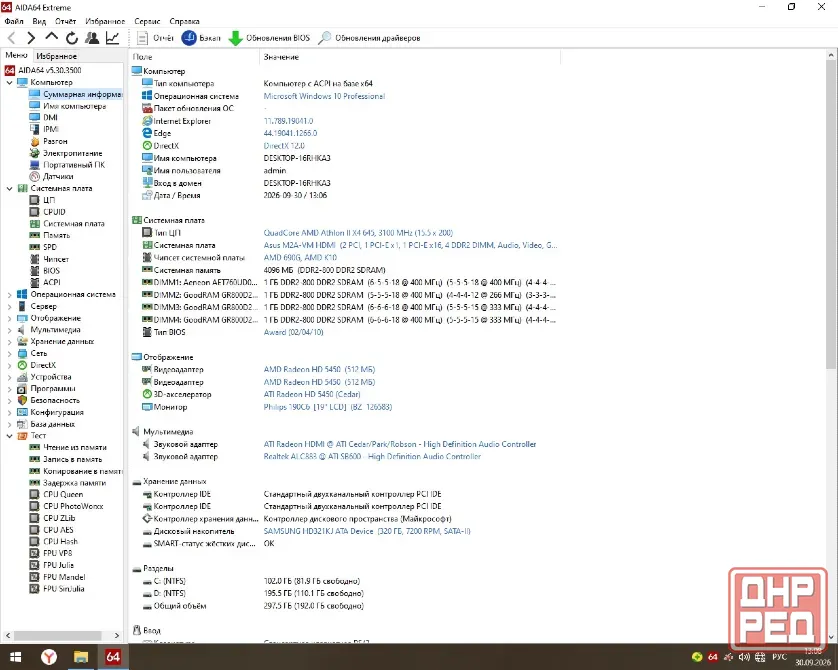Open Philips 190C6 monitor link
The image size is (838, 670).
tap(328, 407)
